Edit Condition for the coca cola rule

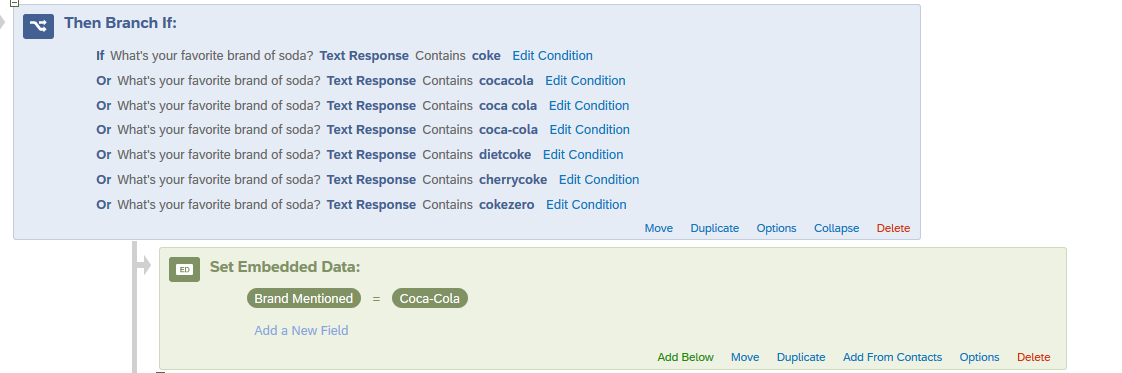[x=589, y=106]
